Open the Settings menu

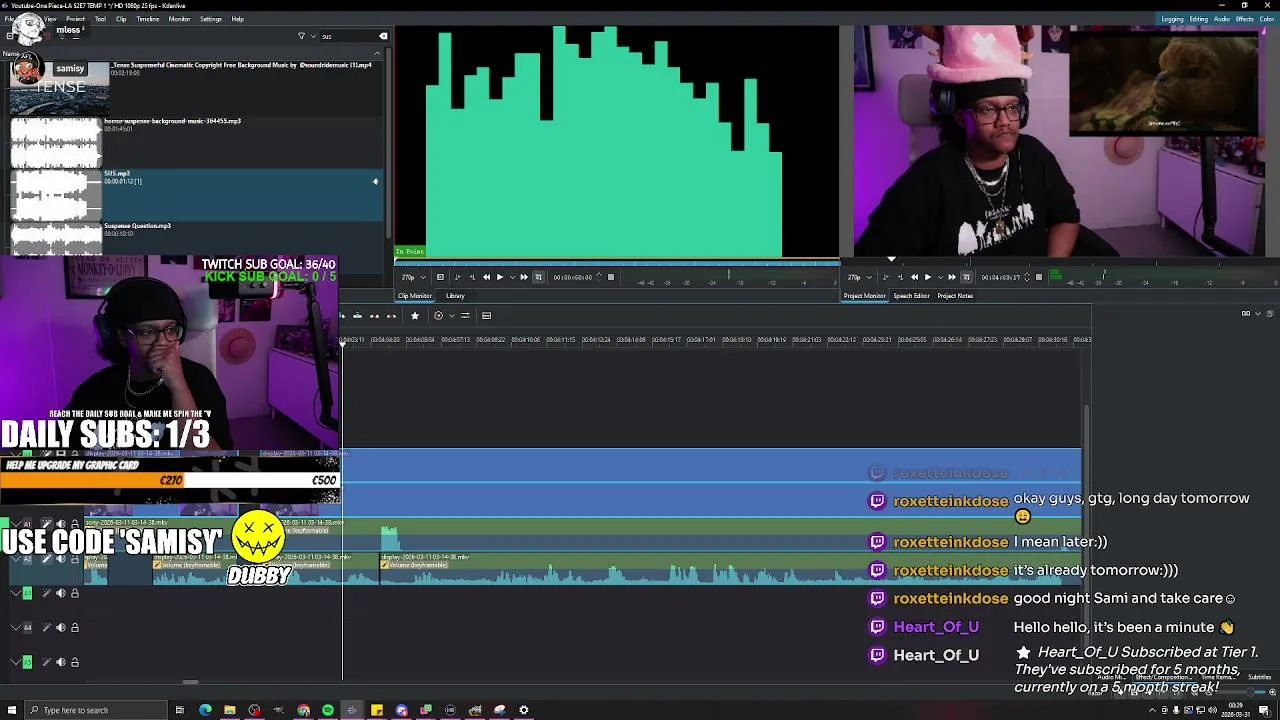point(211,19)
